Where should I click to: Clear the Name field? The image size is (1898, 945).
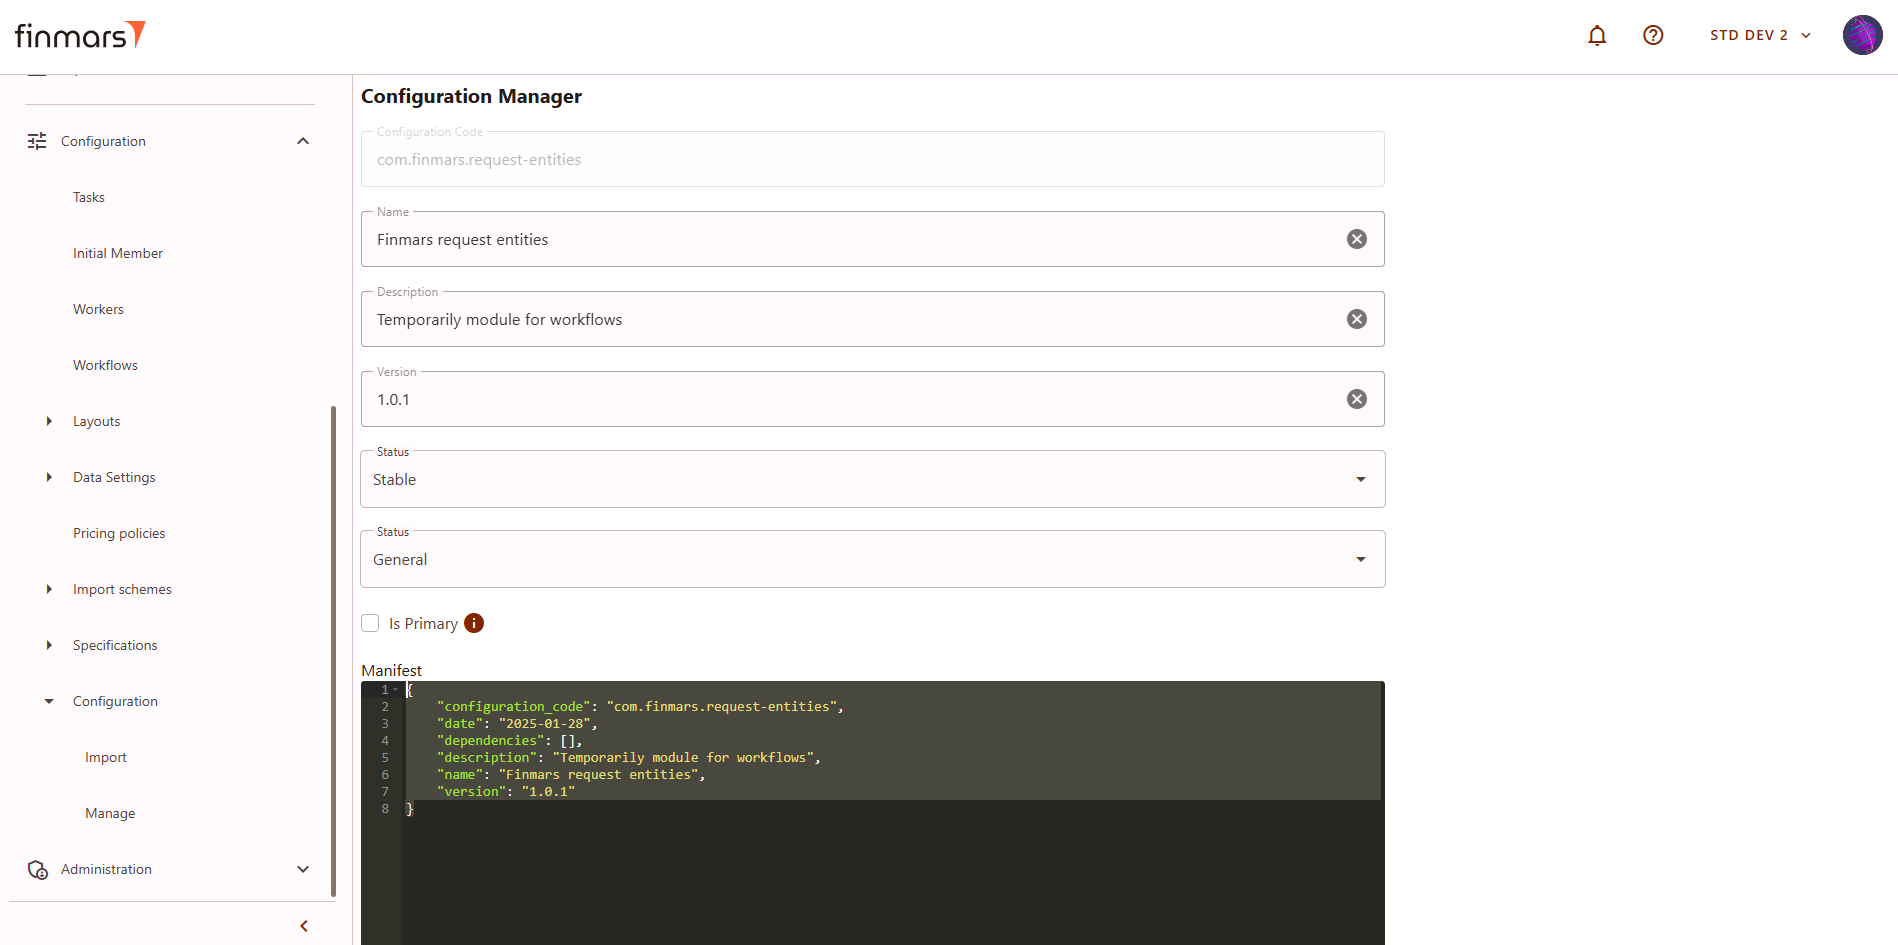tap(1356, 239)
